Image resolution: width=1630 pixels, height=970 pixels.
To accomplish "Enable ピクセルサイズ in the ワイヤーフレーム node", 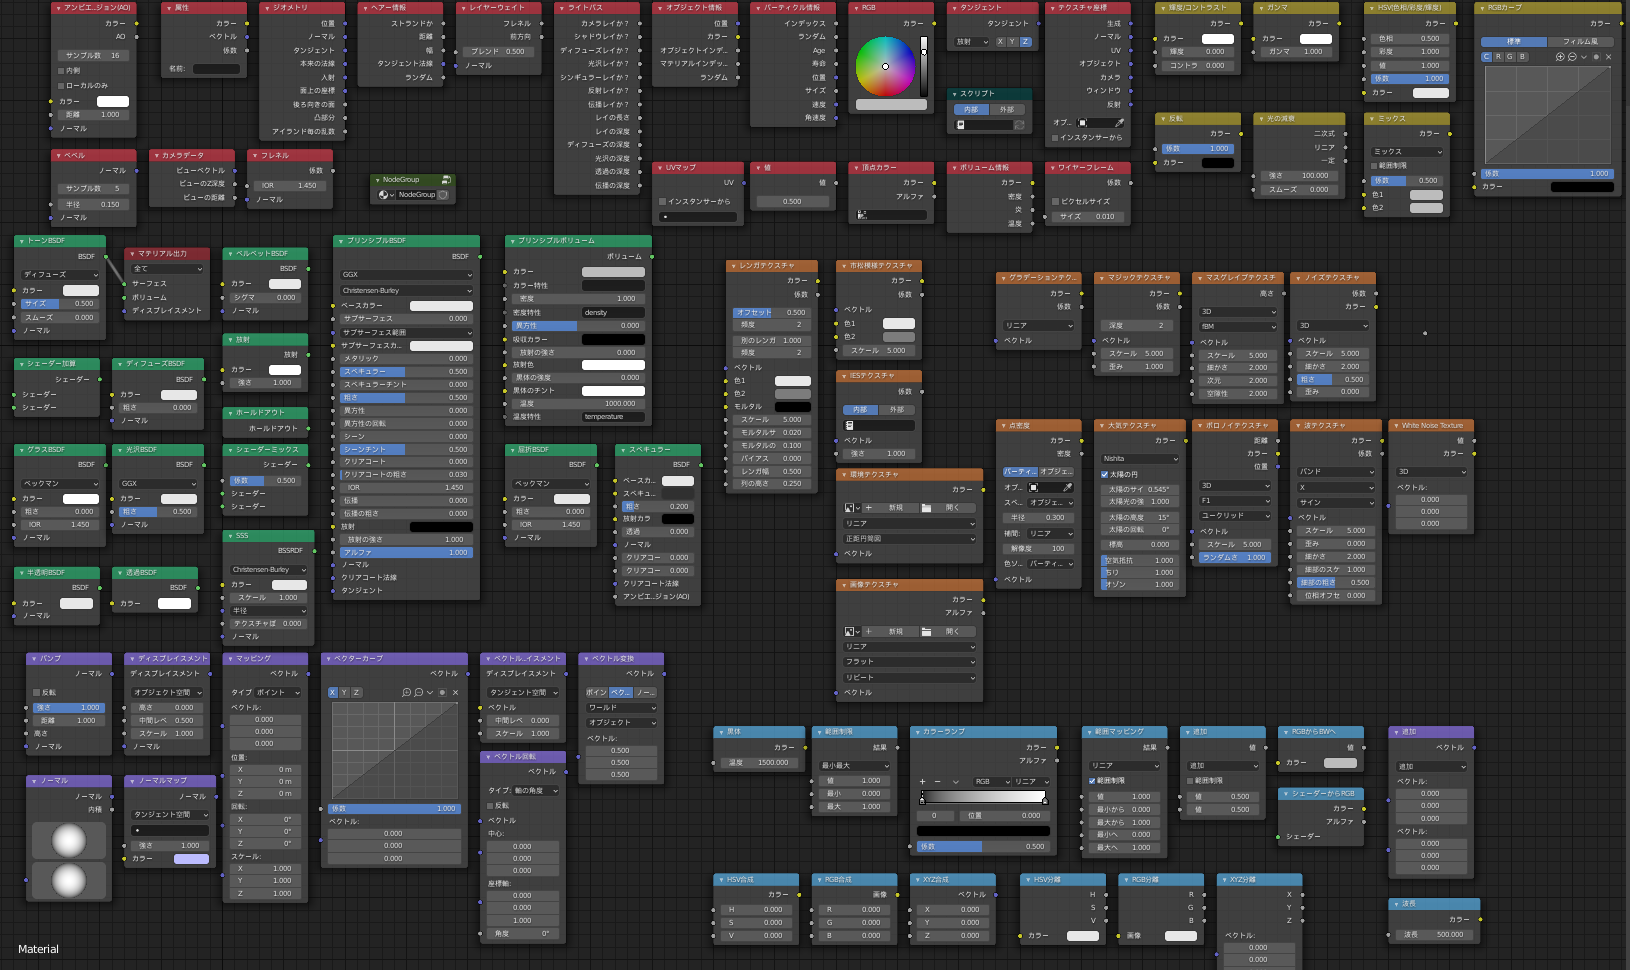I will (x=1057, y=201).
